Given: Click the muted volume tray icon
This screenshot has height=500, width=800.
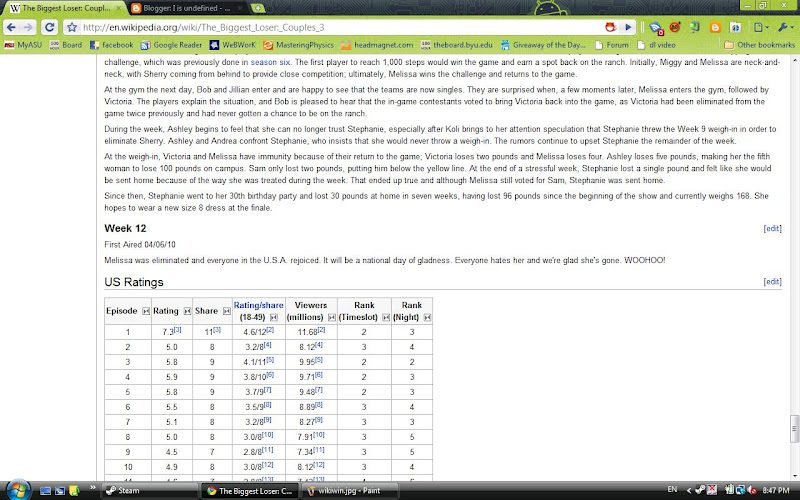Looking at the screenshot, I should (x=752, y=491).
